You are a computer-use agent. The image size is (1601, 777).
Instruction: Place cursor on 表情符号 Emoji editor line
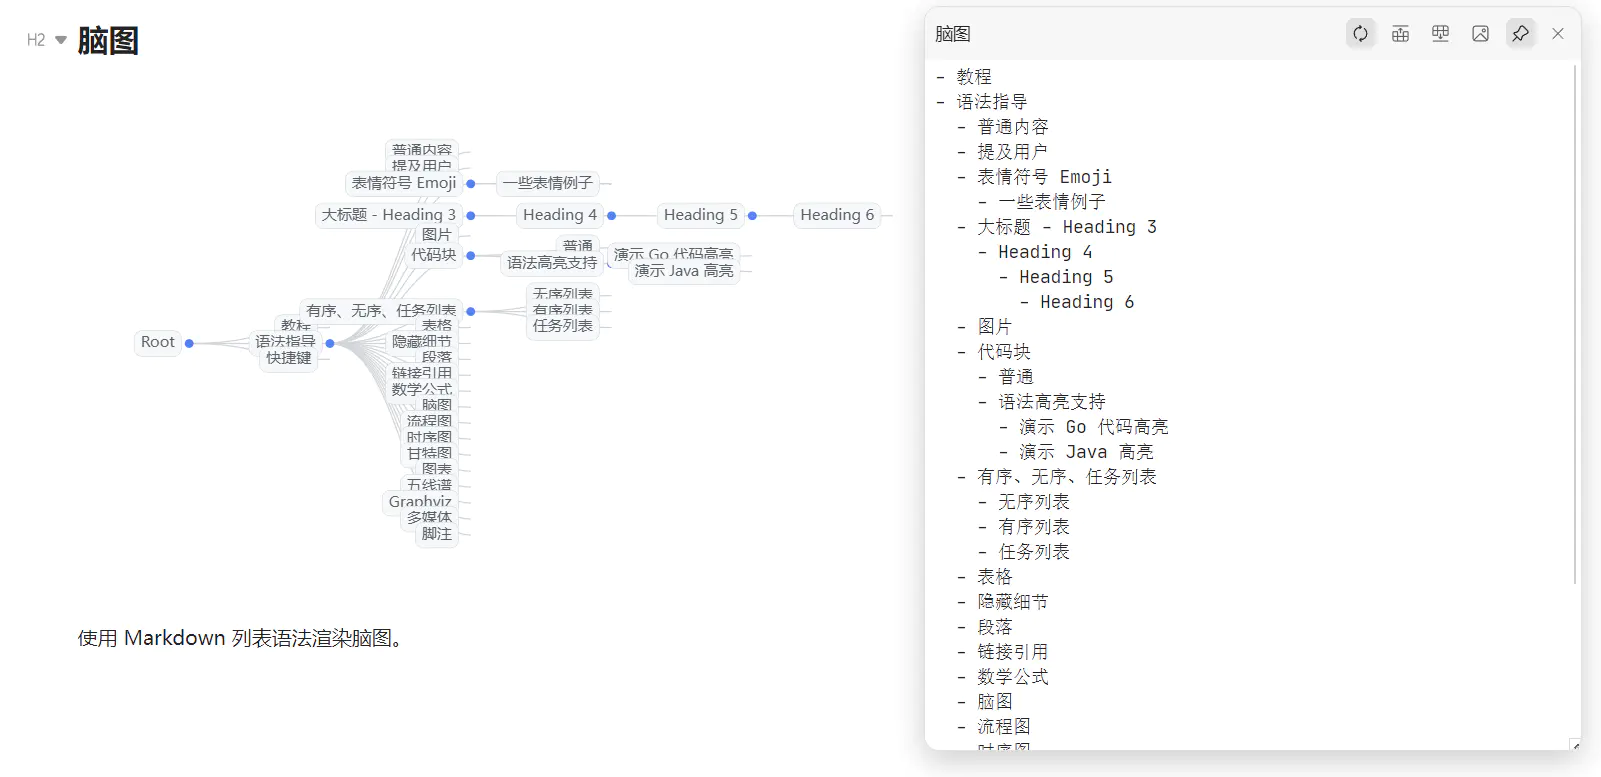(x=1044, y=177)
